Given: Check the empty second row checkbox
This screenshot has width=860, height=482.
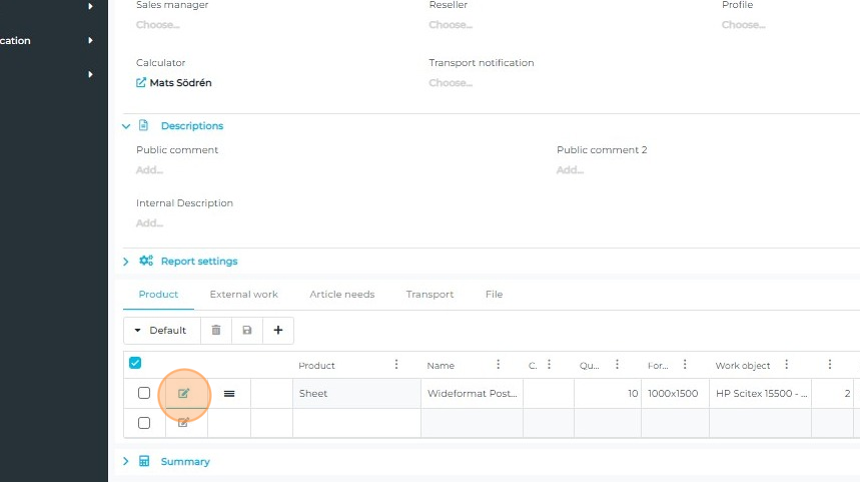Looking at the screenshot, I should tap(144, 423).
